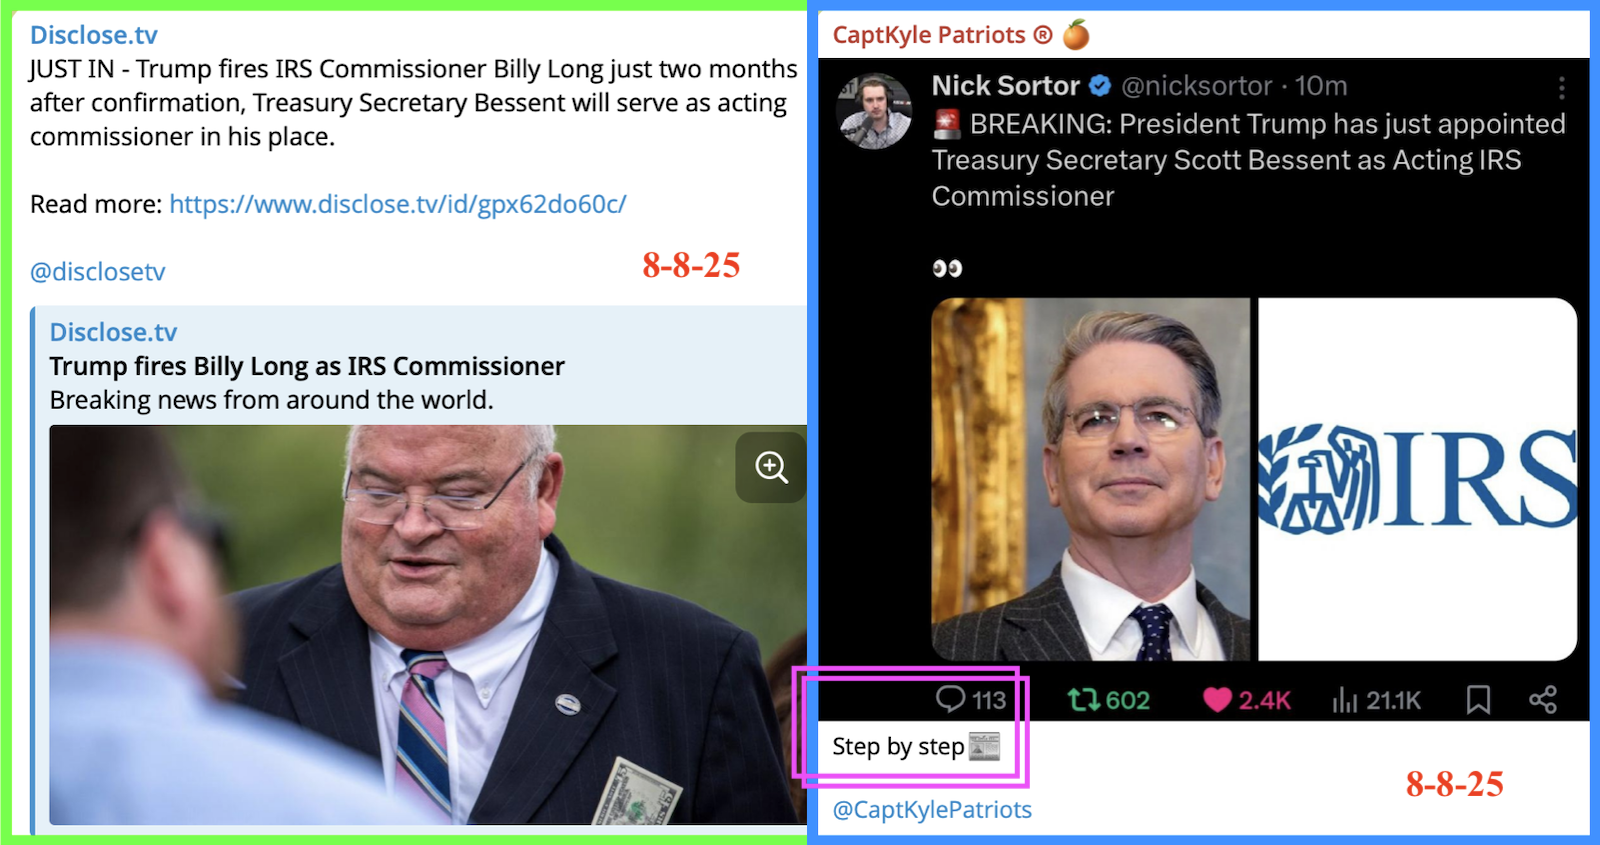Image resolution: width=1600 pixels, height=845 pixels.
Task: Open view analytics icon showing 21.1K
Action: tap(1345, 699)
